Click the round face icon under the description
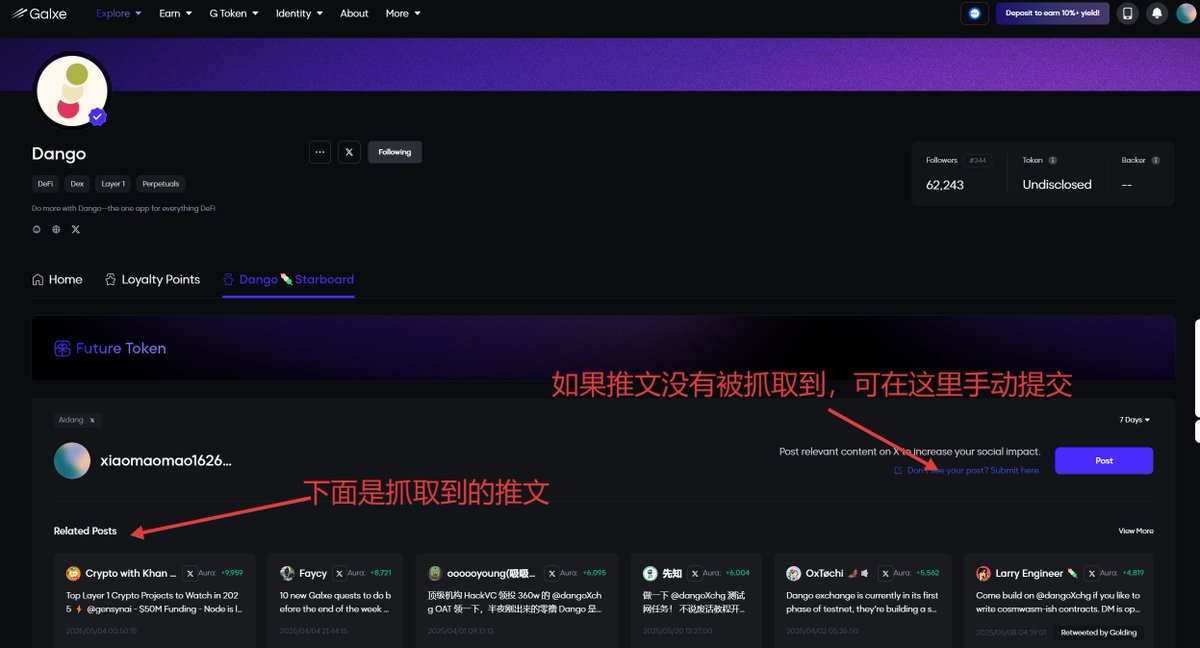Image resolution: width=1200 pixels, height=648 pixels. (37, 229)
